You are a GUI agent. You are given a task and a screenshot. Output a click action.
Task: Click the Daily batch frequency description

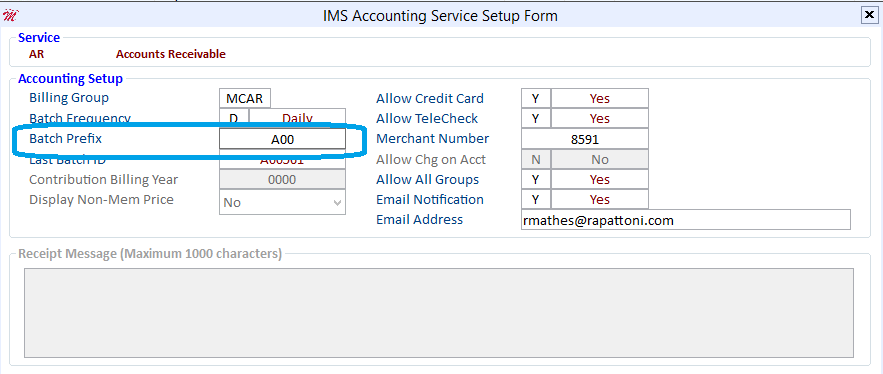click(x=297, y=118)
